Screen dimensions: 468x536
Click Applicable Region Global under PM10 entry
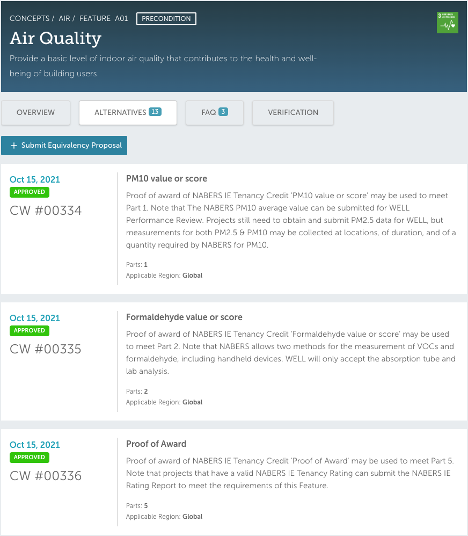pyautogui.click(x=164, y=276)
